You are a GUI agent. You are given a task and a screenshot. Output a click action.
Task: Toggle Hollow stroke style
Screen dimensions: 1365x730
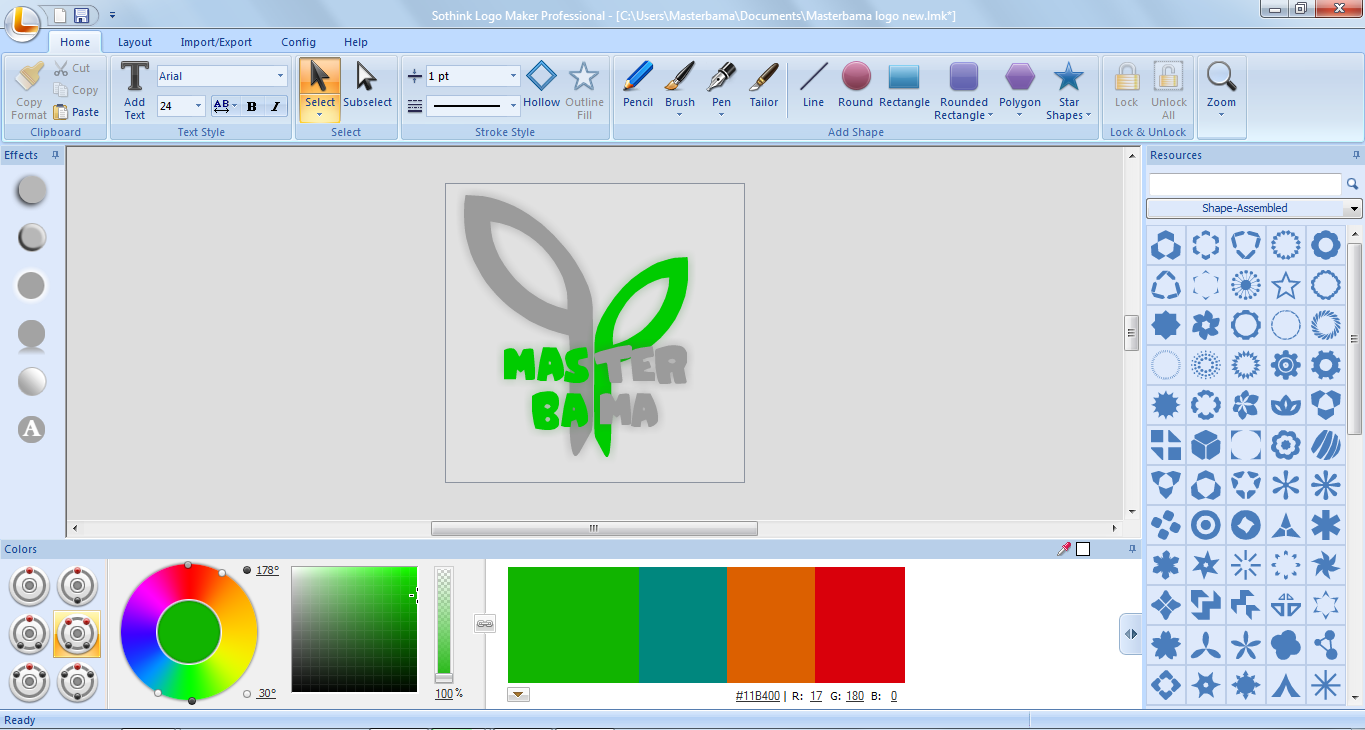[x=541, y=88]
